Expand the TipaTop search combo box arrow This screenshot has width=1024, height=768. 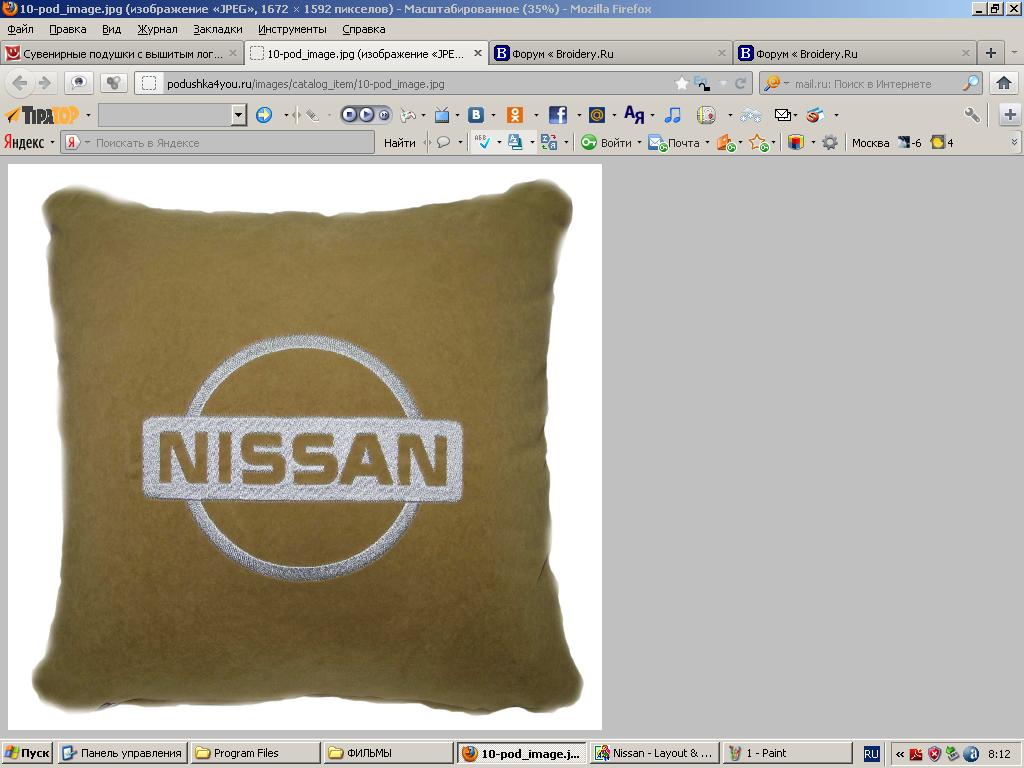tap(238, 115)
